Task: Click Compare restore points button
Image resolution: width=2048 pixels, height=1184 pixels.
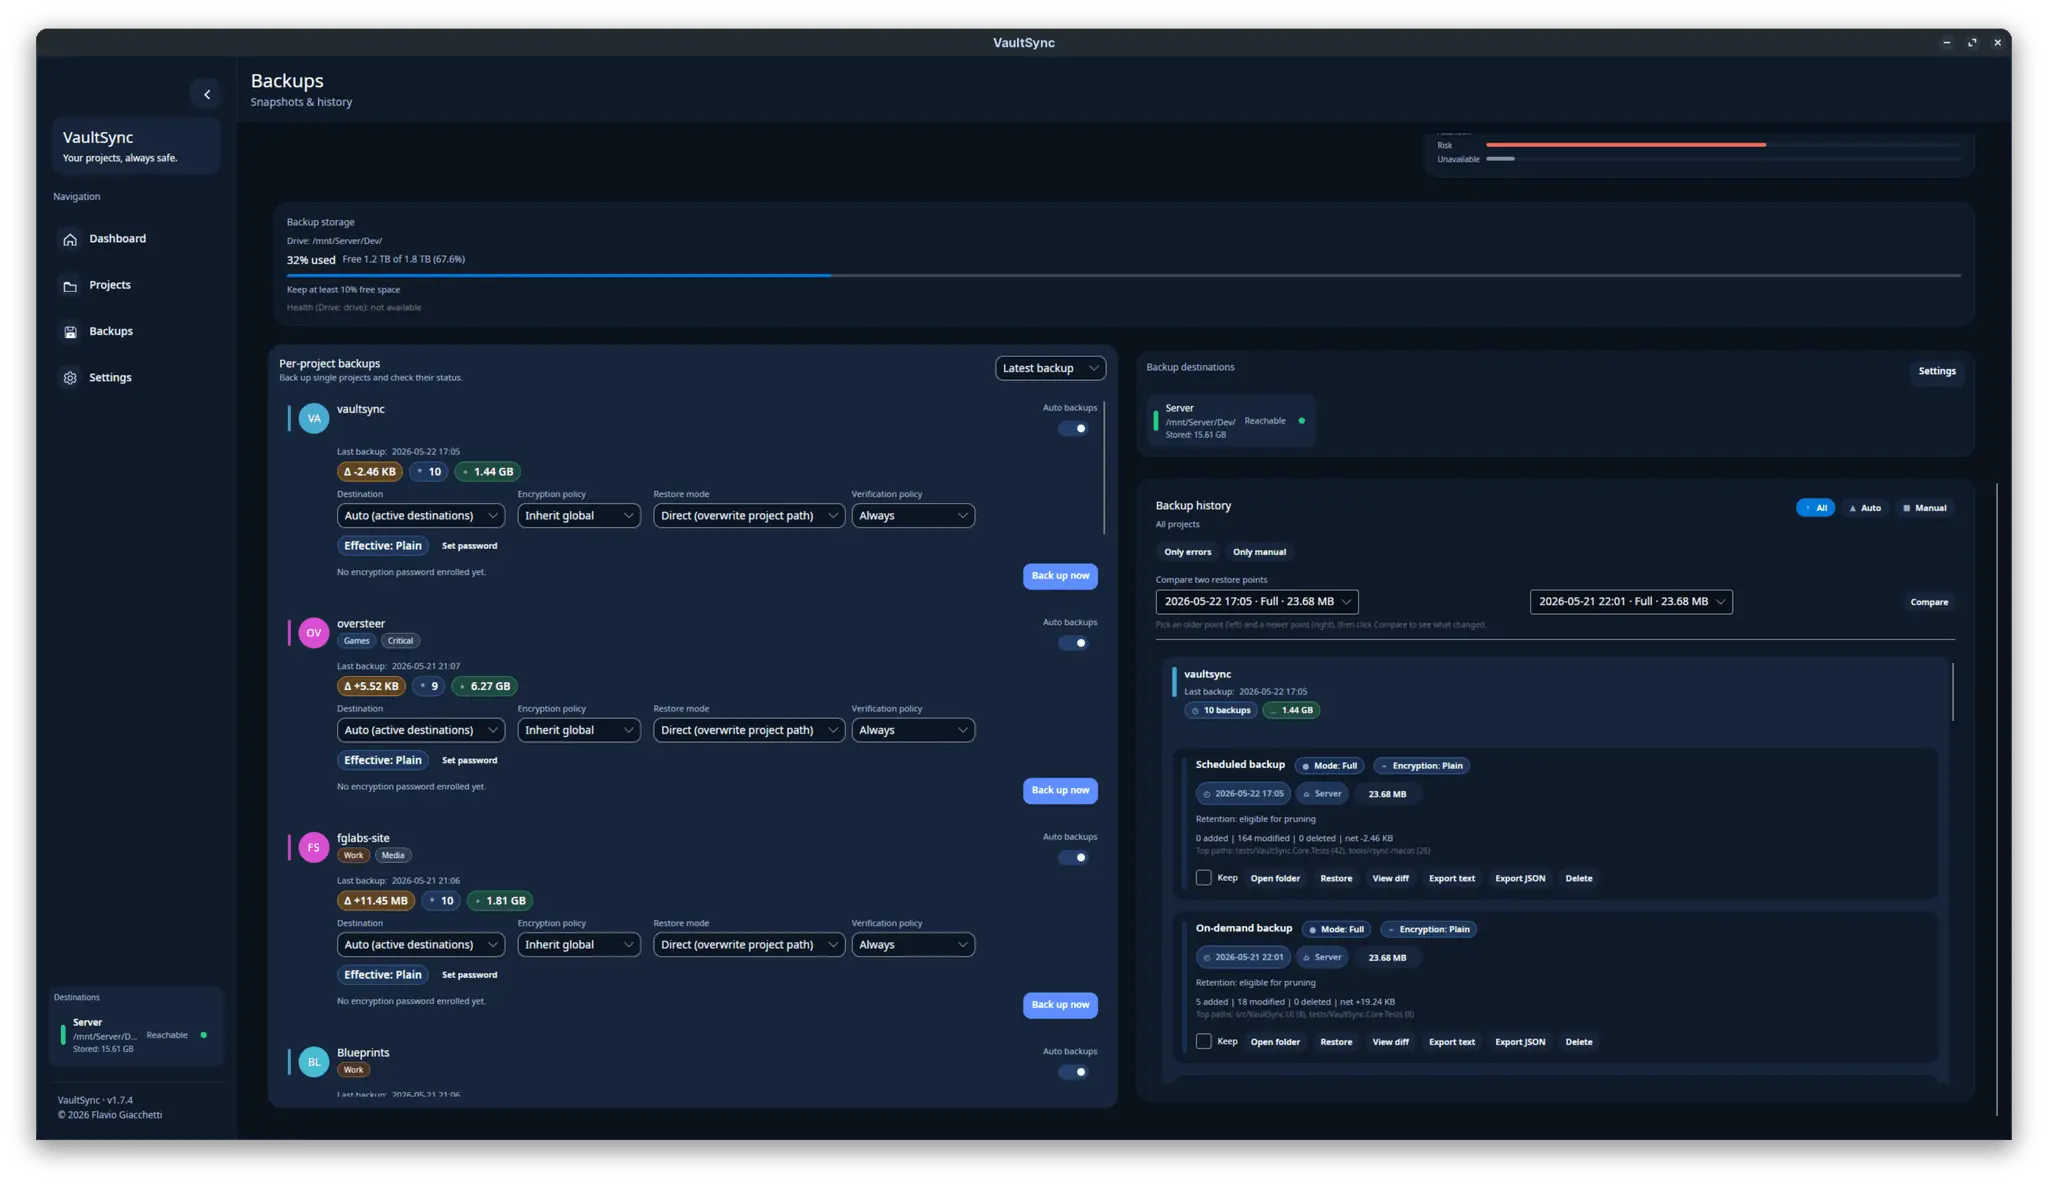Action: (1929, 602)
